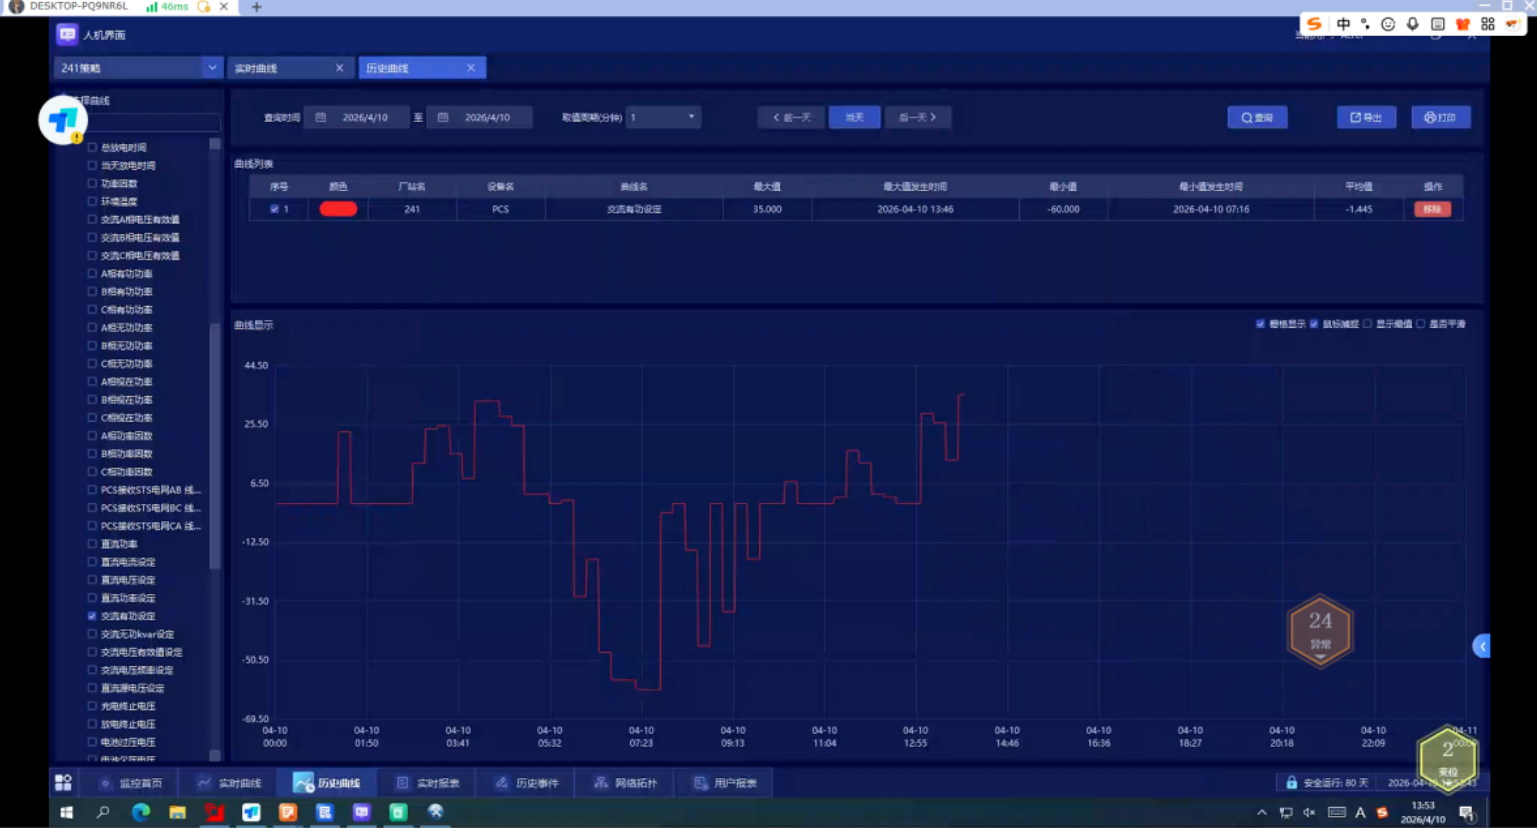Open a new browser tab plus button
The width and height of the screenshot is (1537, 828).
pos(256,7)
